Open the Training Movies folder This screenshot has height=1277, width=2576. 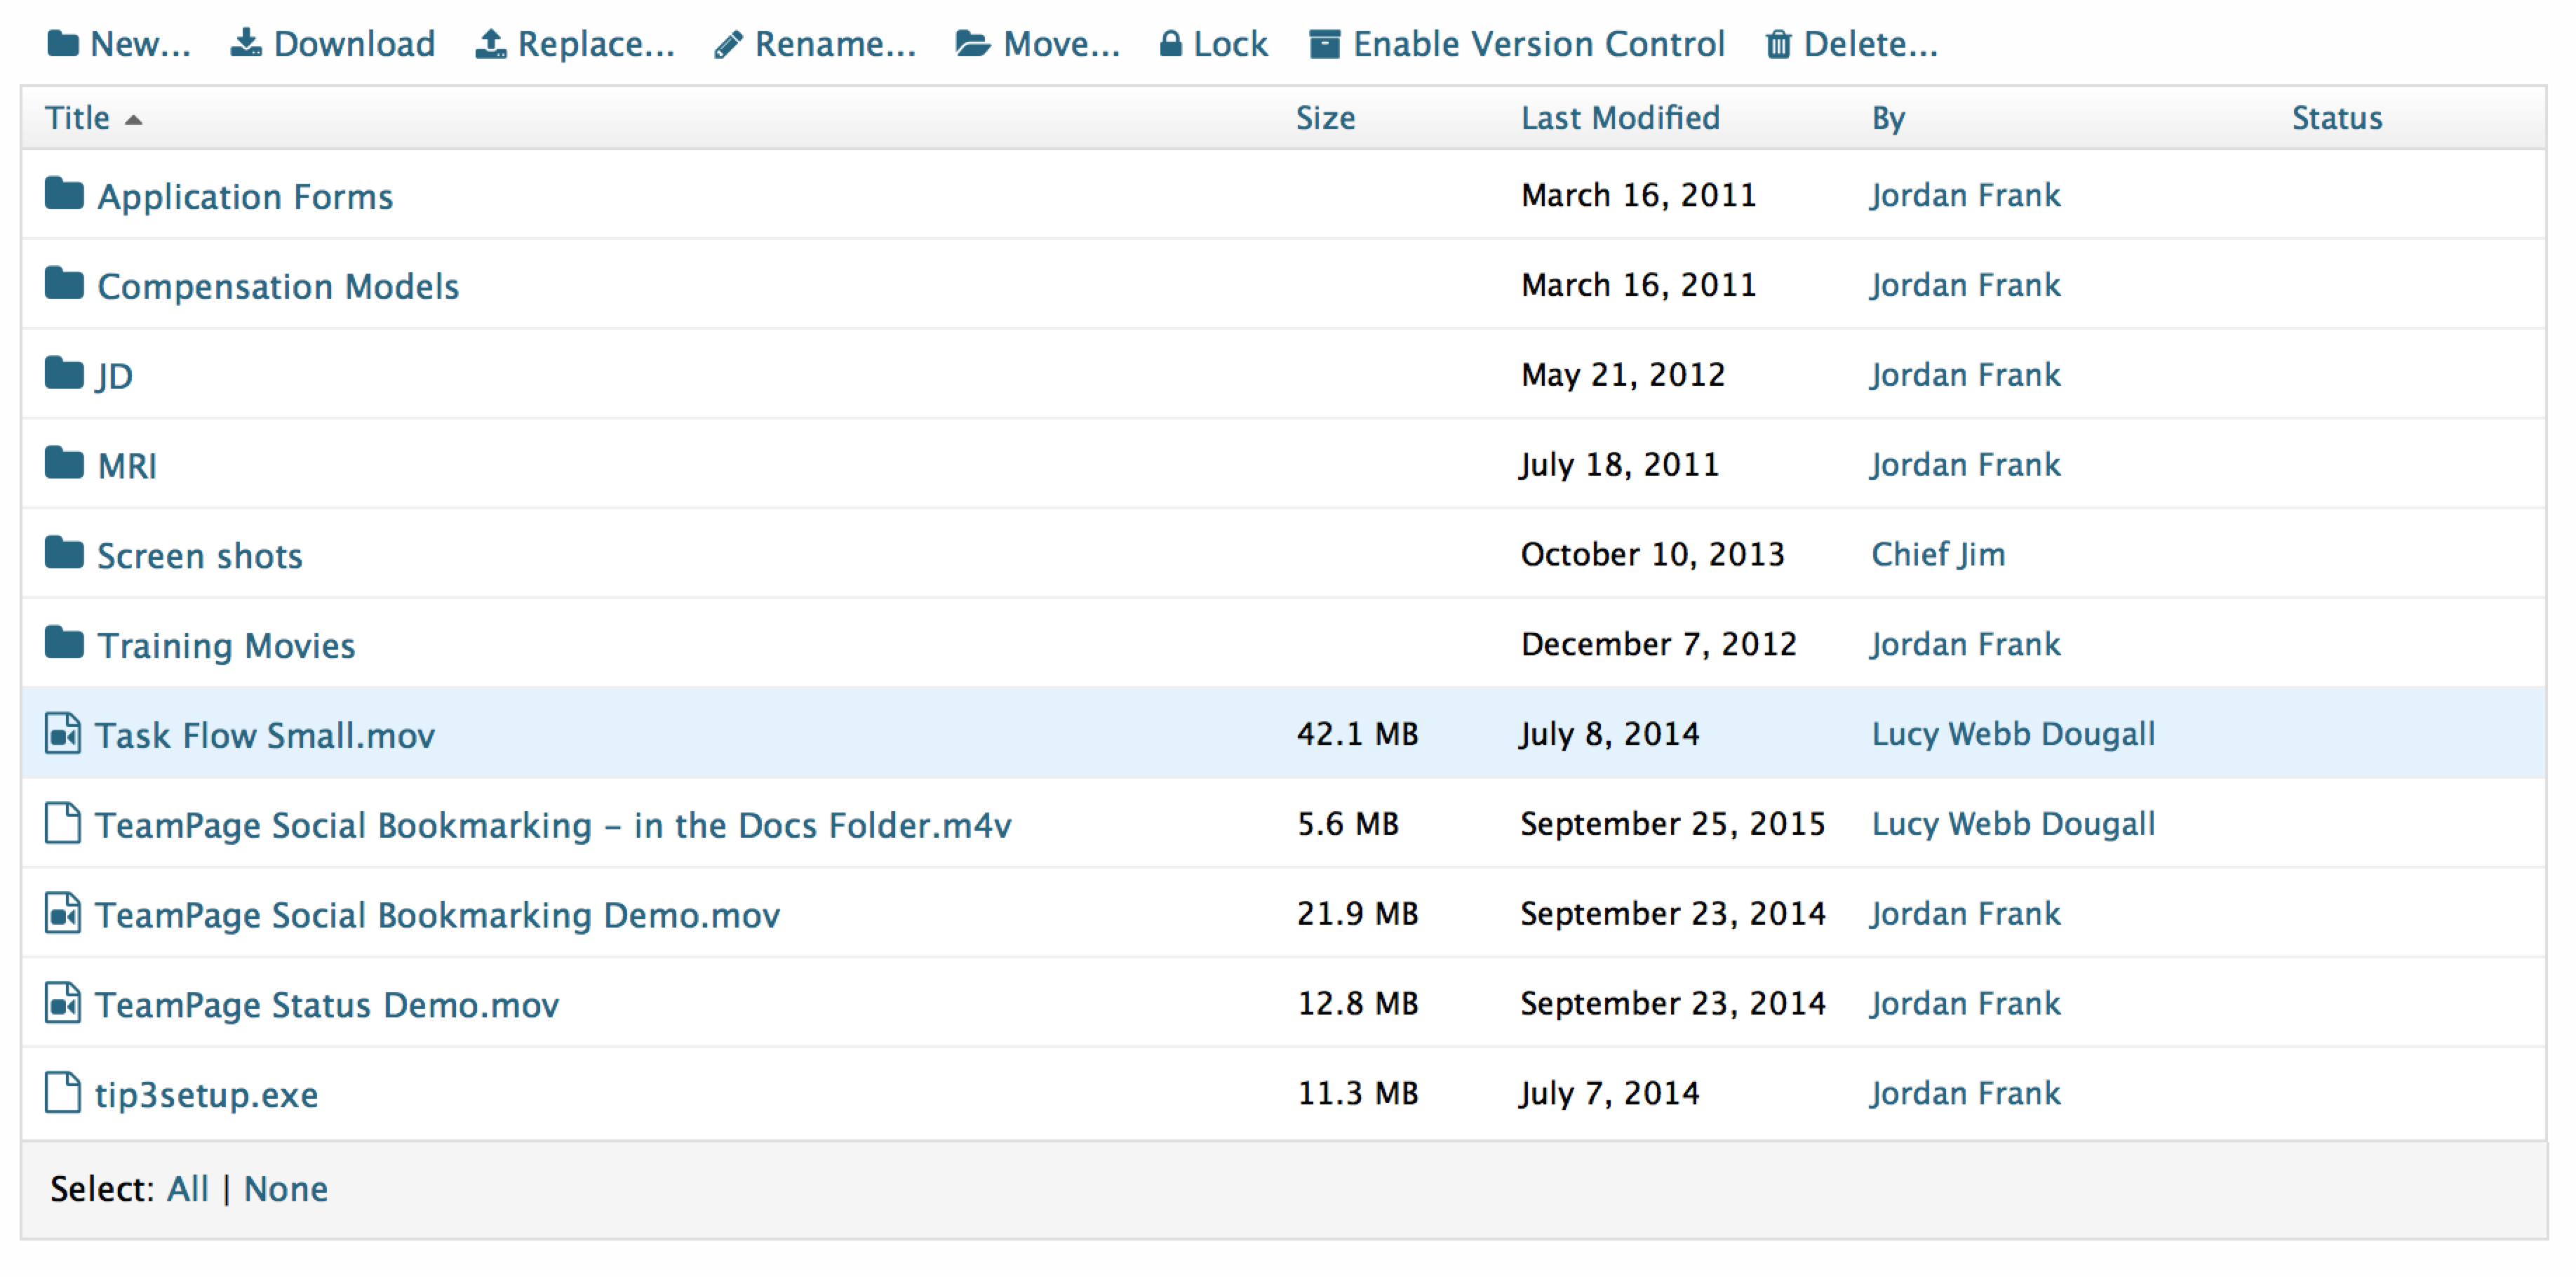pyautogui.click(x=225, y=646)
